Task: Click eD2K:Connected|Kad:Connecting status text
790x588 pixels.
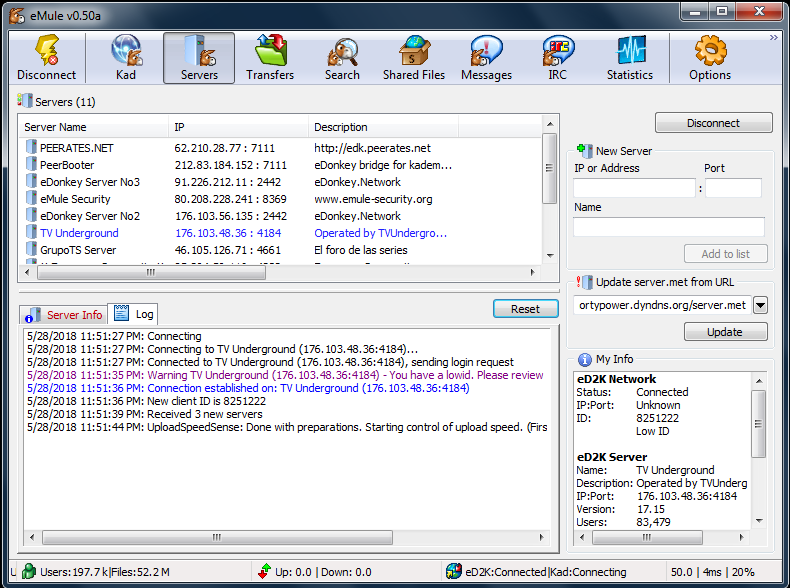Action: pyautogui.click(x=546, y=572)
